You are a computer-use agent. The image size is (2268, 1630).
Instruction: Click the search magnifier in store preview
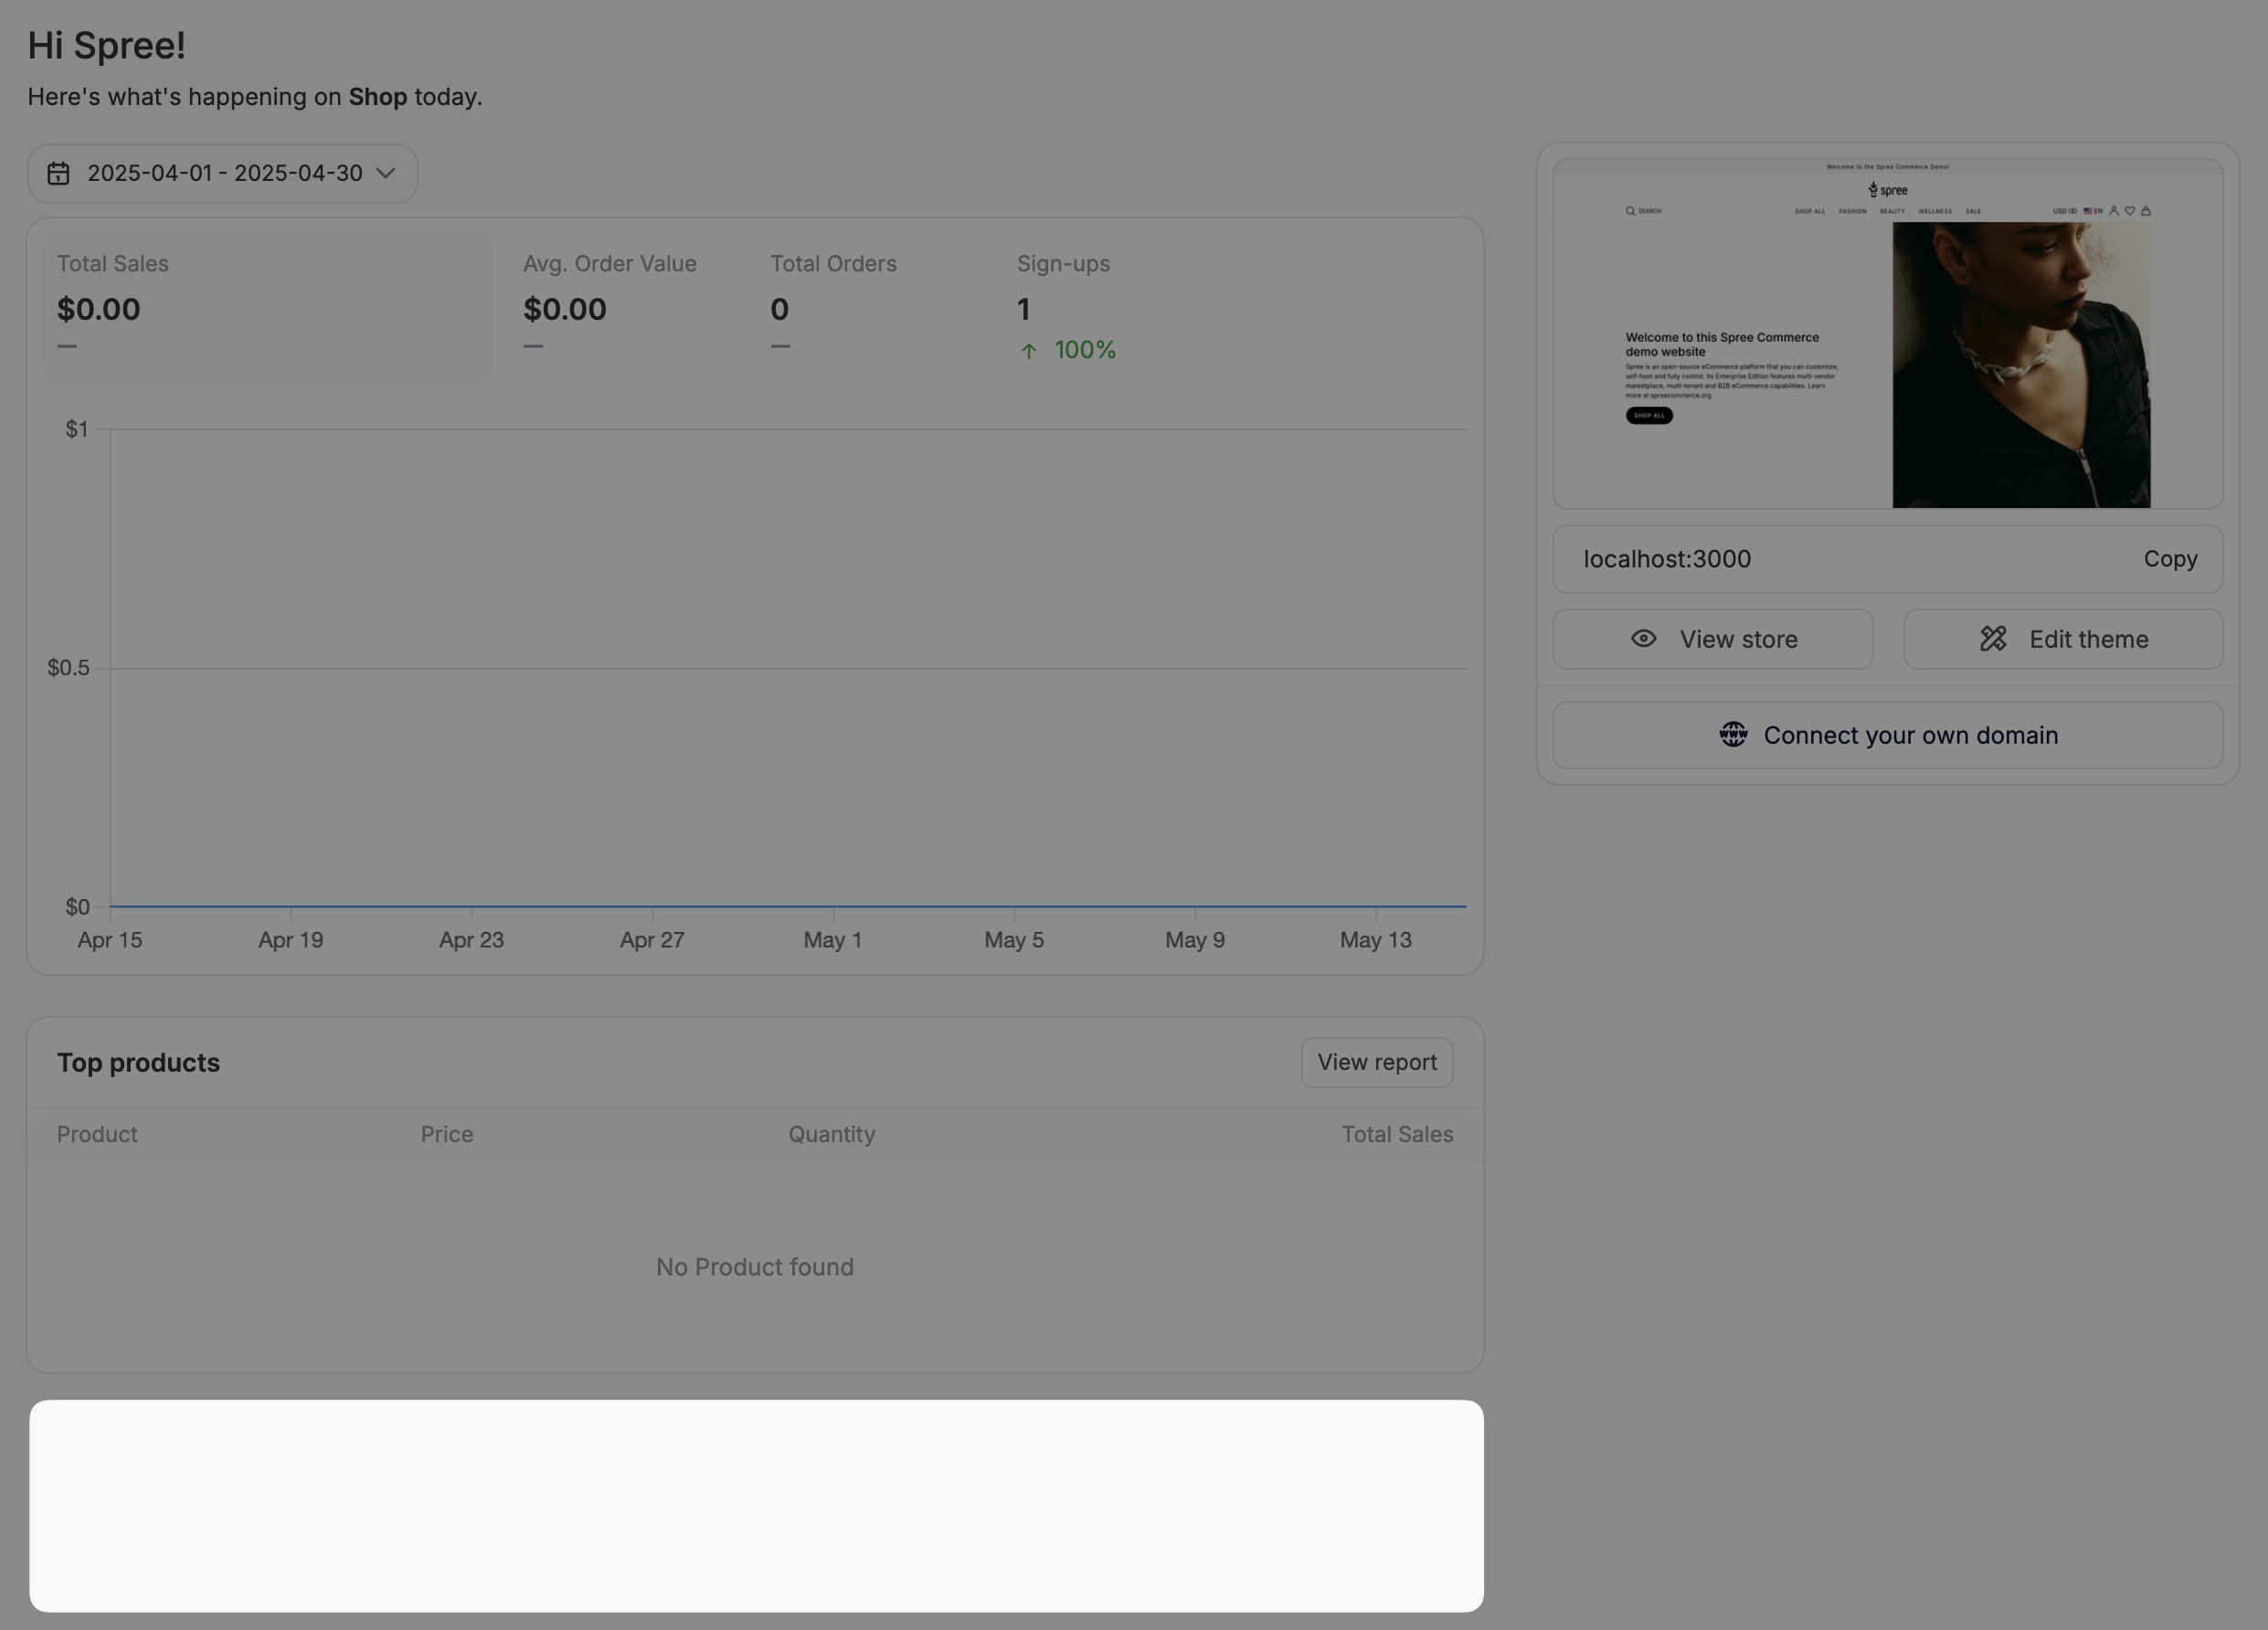1630,211
